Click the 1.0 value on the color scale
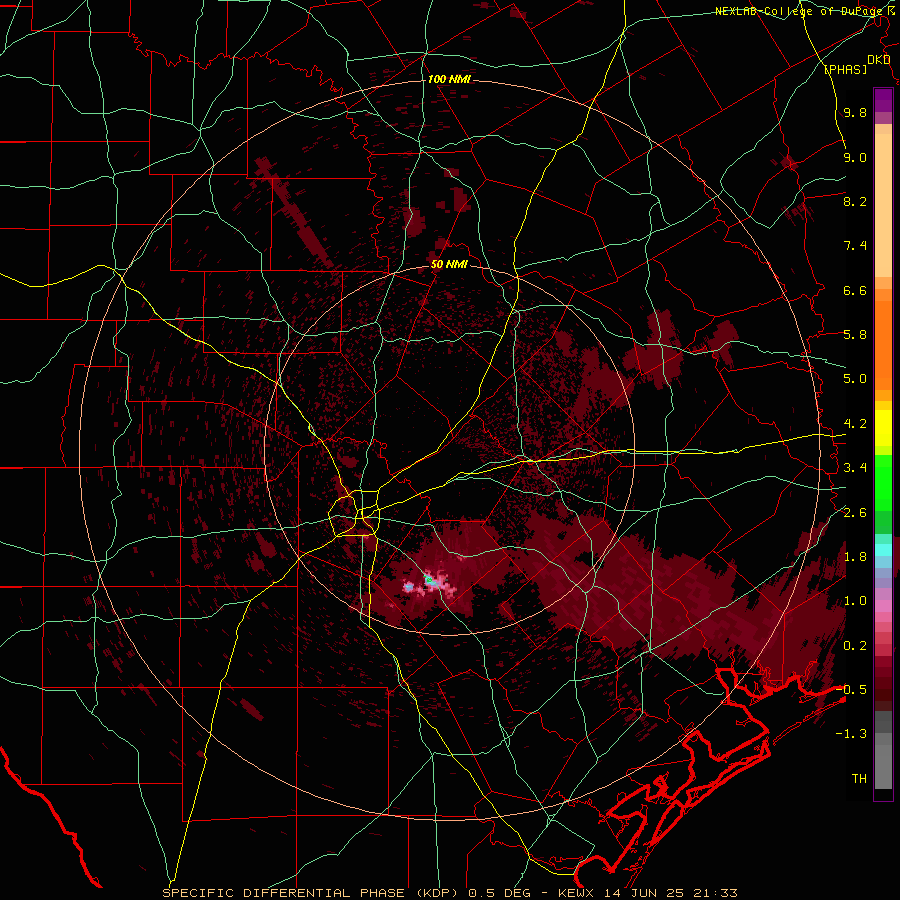Viewport: 900px width, 900px height. (x=855, y=601)
